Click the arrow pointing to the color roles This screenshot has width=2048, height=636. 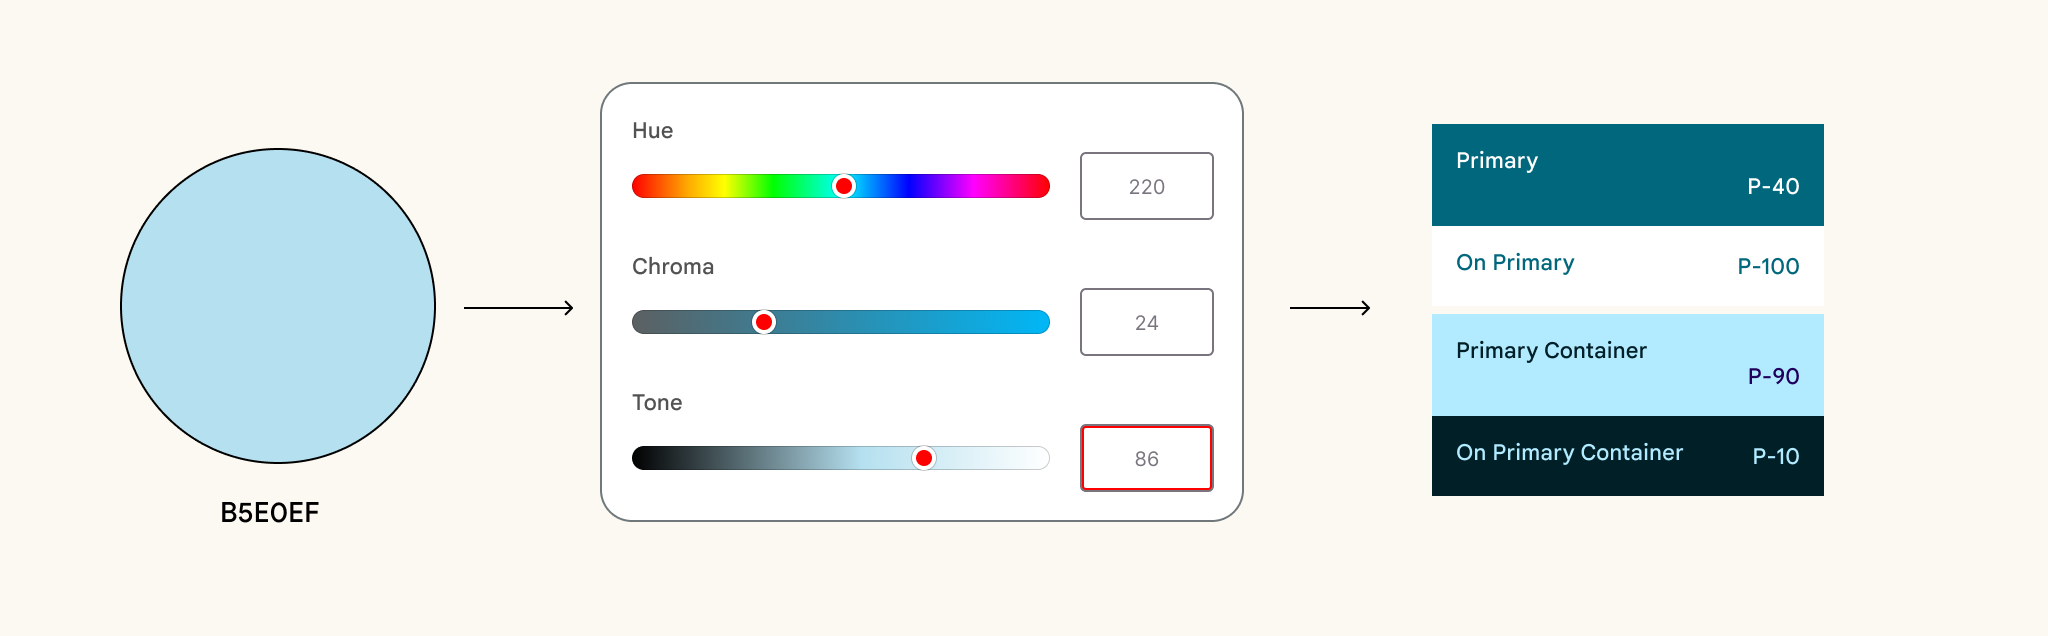tap(1329, 308)
